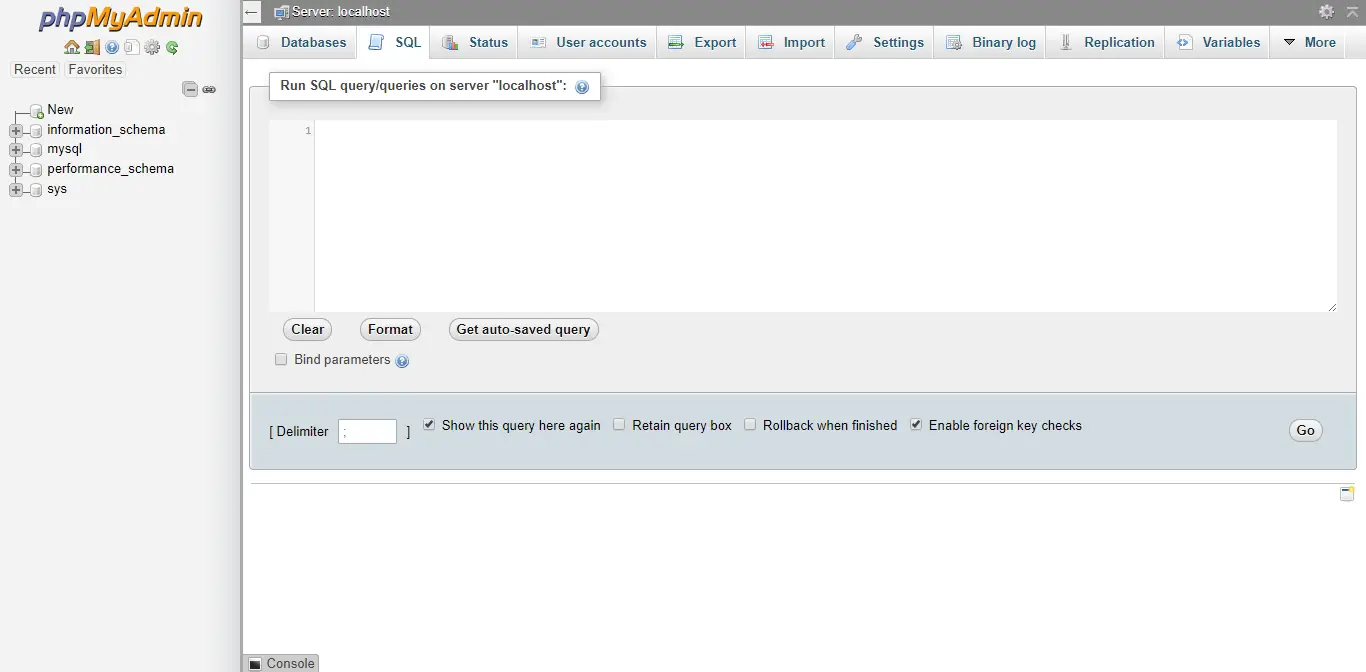
Task: Open the More tab dropdown
Action: (1309, 42)
